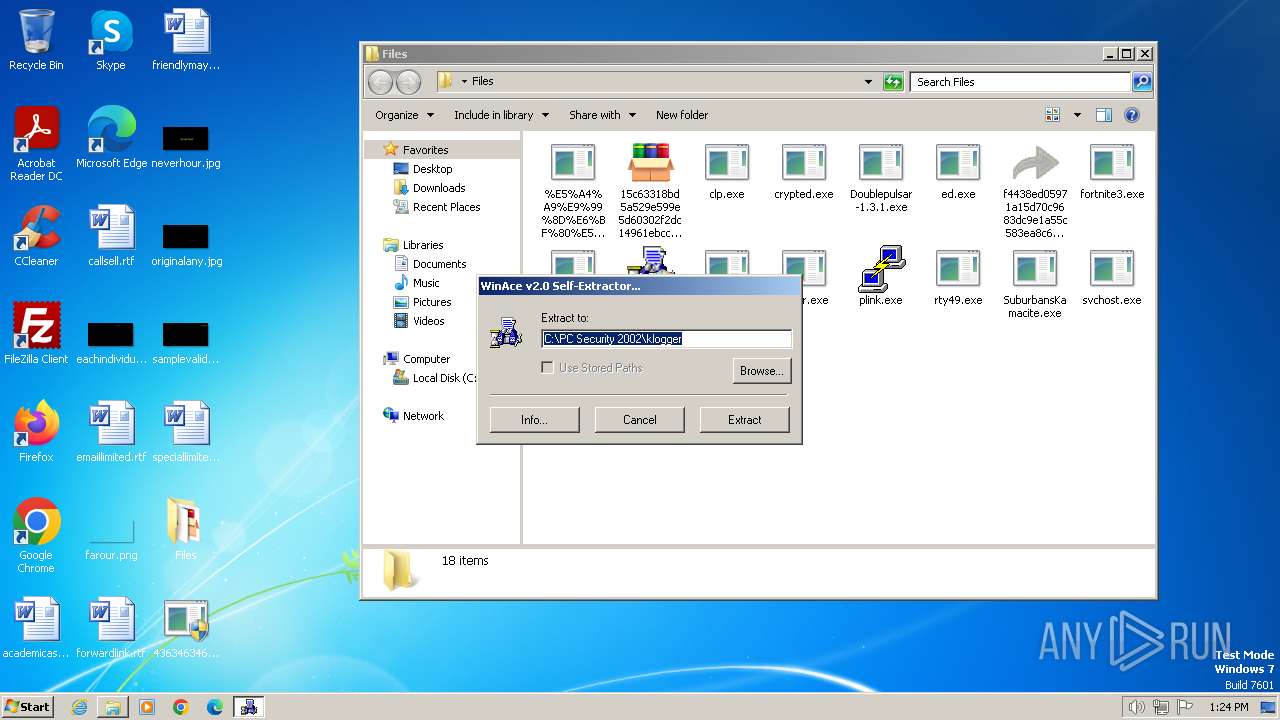Cancel the WinAce self-extractor

point(640,420)
